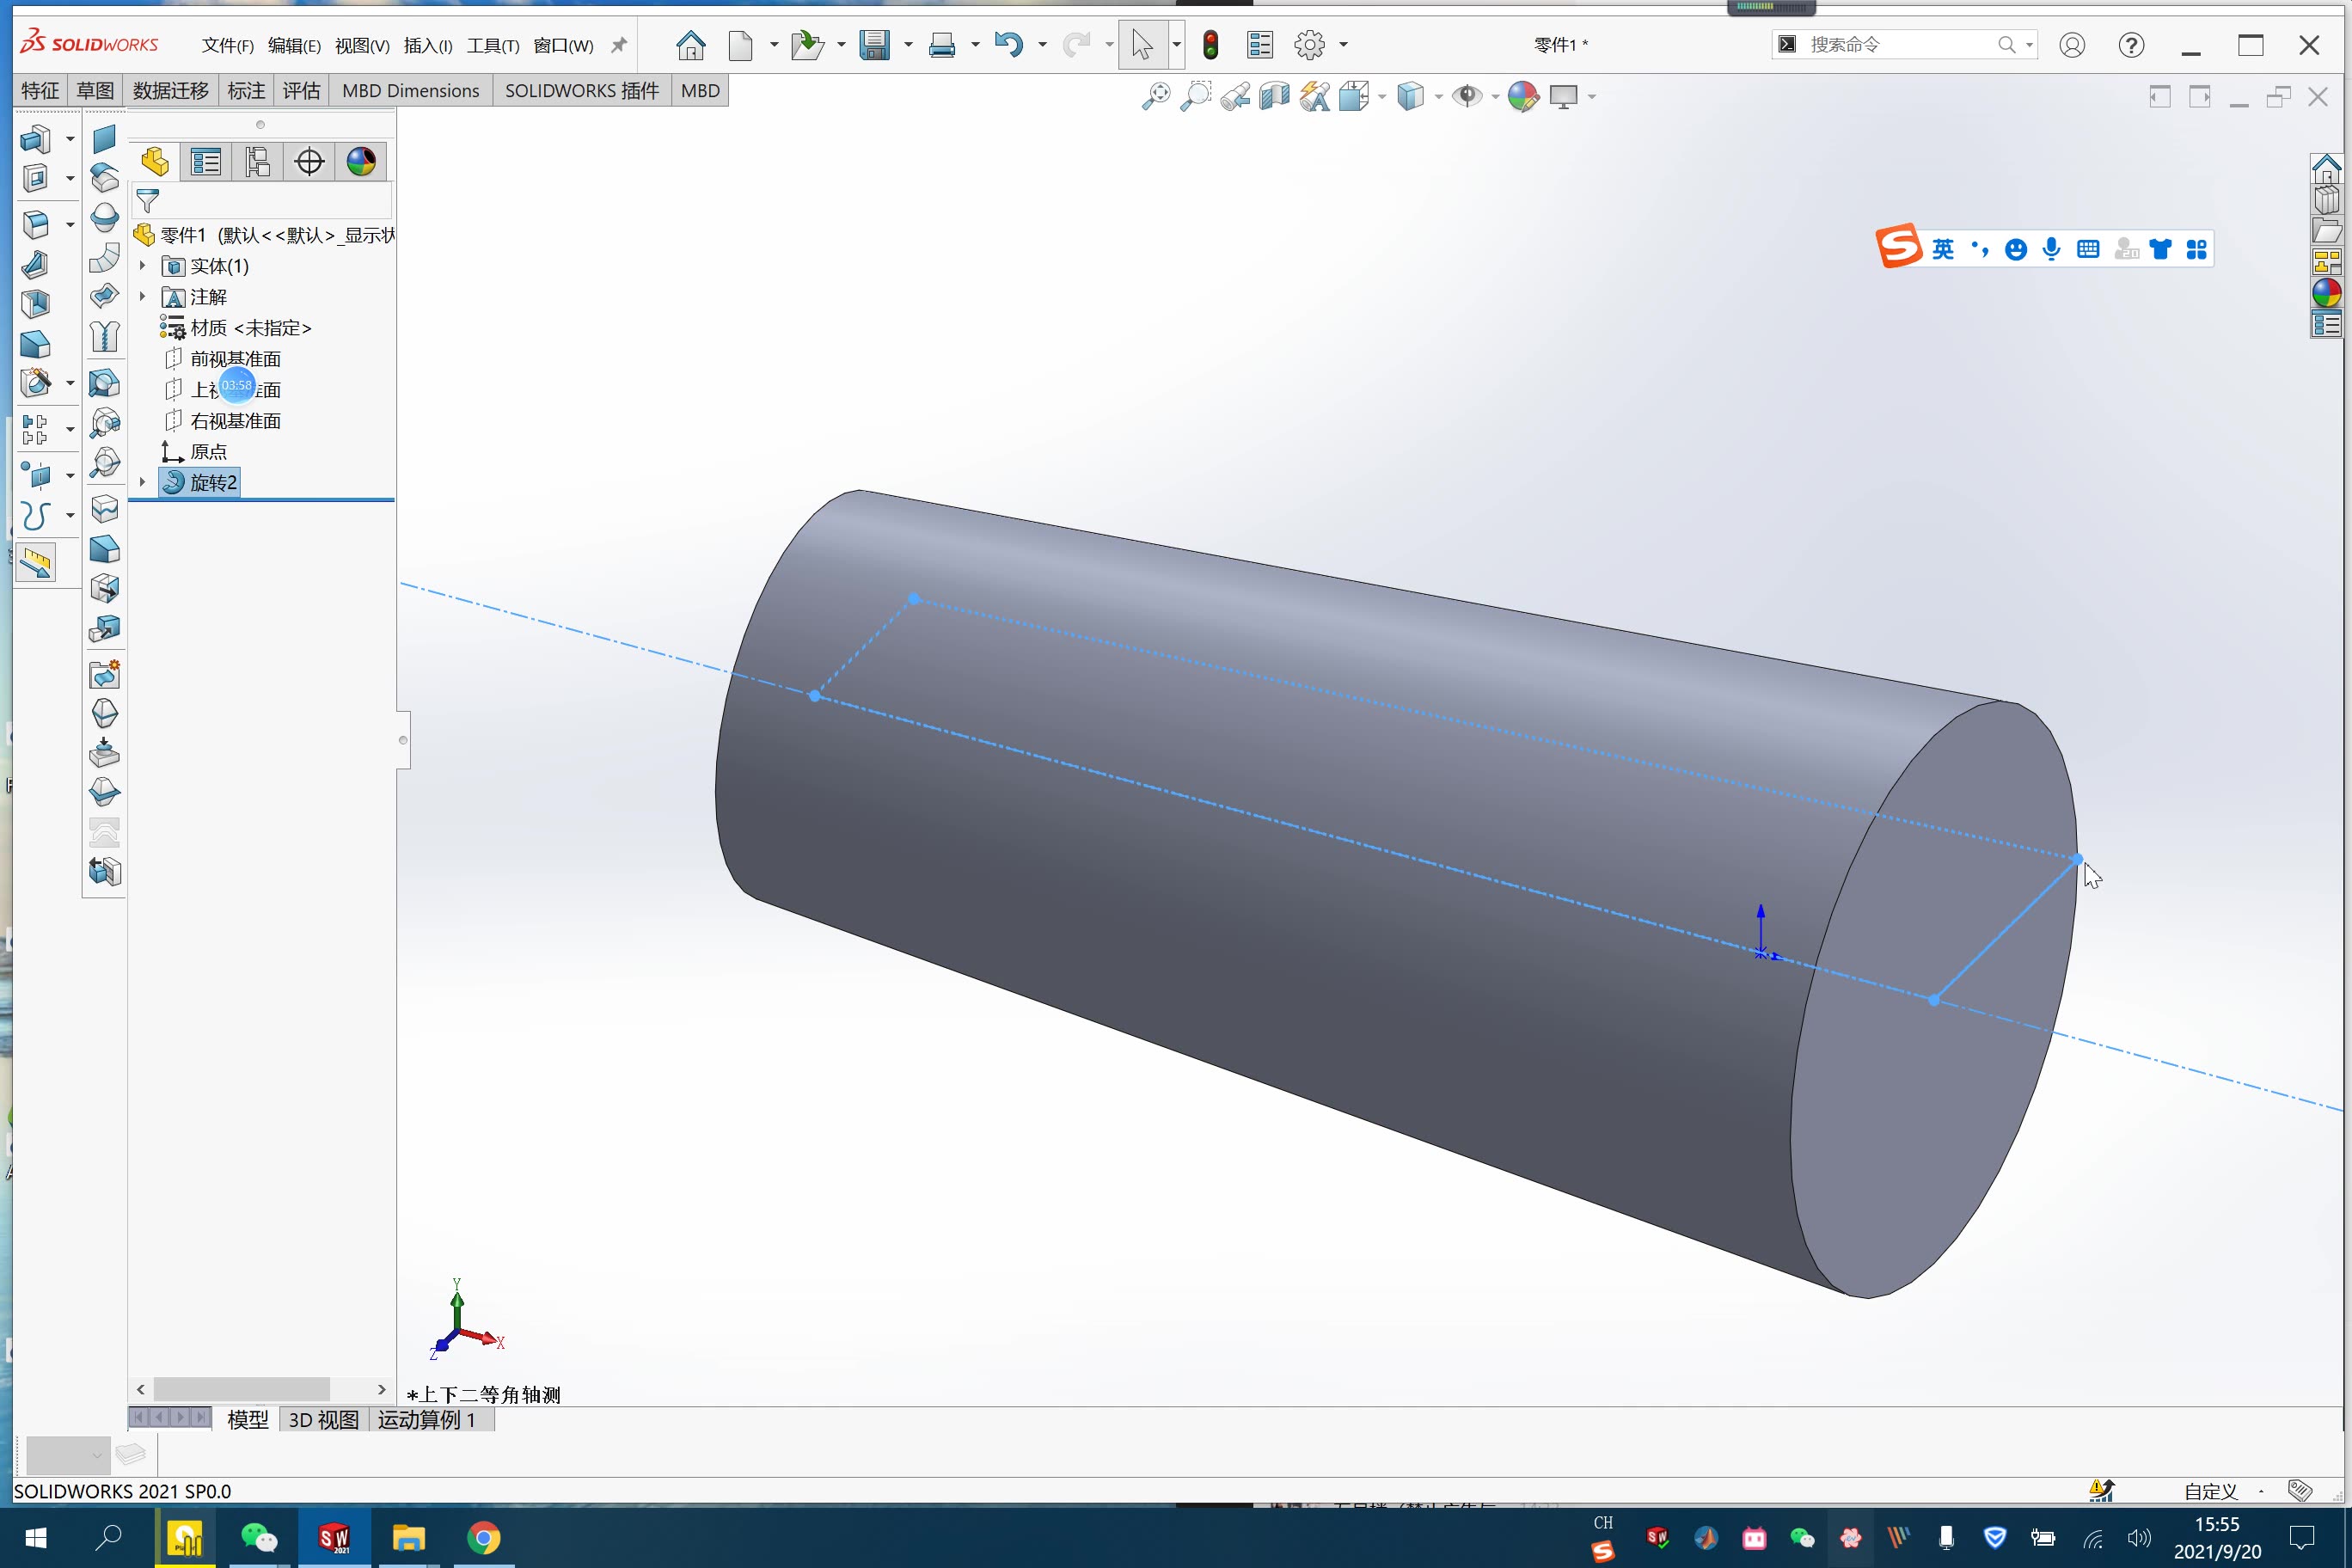Toggle Sogou input language 英 button
2352x1568 pixels.
(x=1942, y=249)
